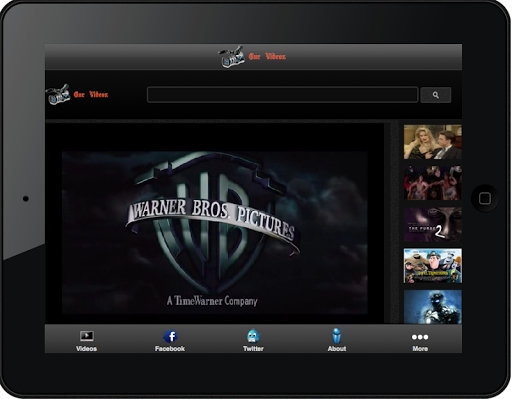Image resolution: width=512 pixels, height=399 pixels.
Task: Open the About info icon
Action: (337, 336)
